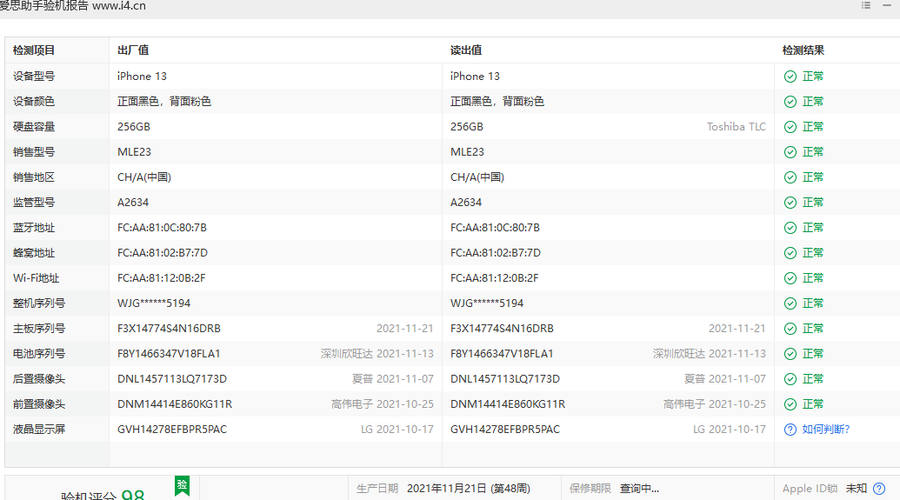Viewport: 900px width, 500px height.
Task: Click the 检测结果 column header
Action: coord(803,51)
